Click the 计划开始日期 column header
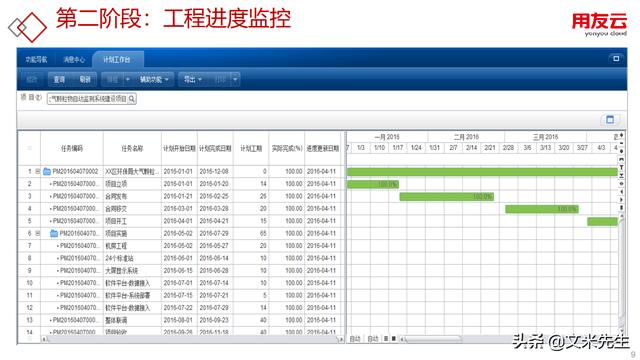The image size is (640, 360). [179, 149]
